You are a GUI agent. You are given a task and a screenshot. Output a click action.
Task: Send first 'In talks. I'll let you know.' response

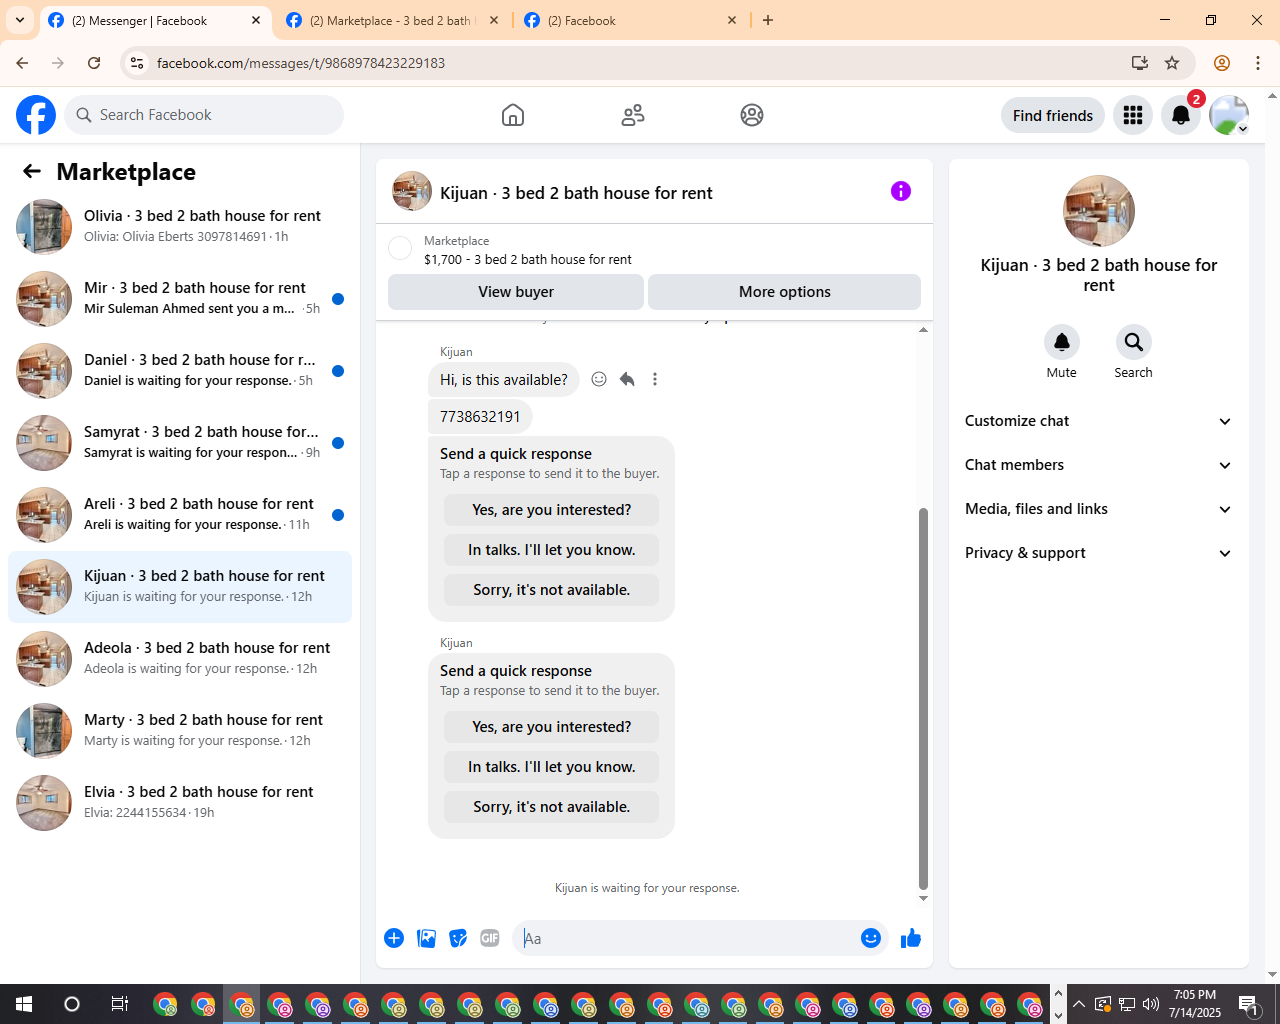(x=552, y=550)
